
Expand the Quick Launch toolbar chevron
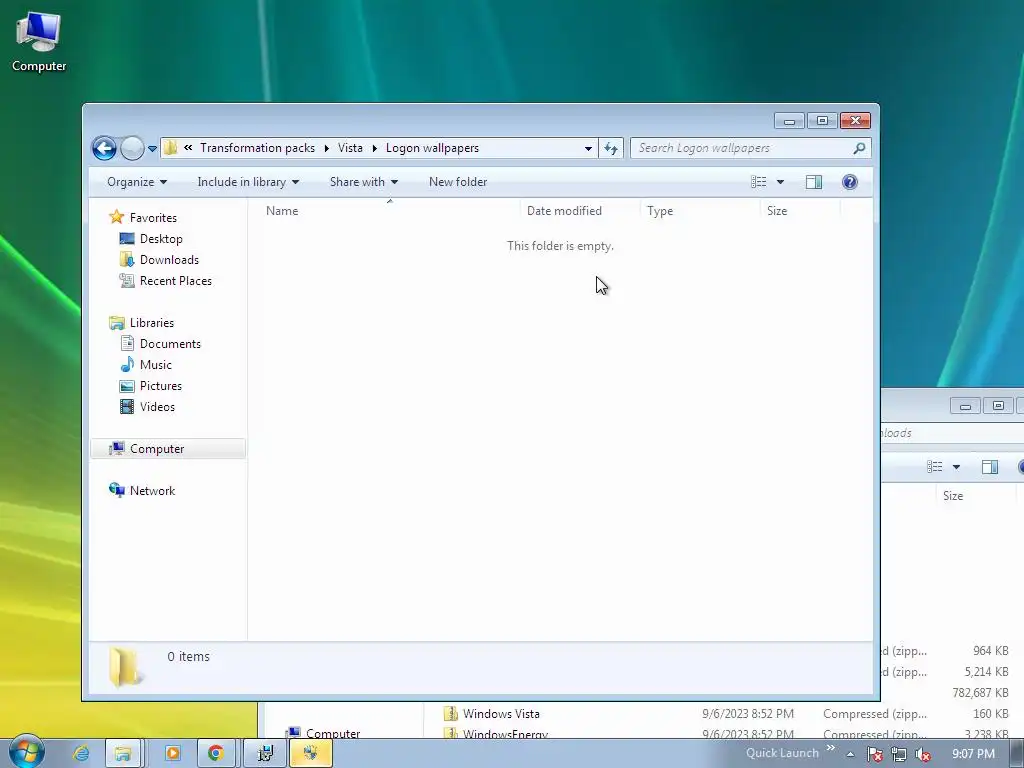pyautogui.click(x=831, y=748)
